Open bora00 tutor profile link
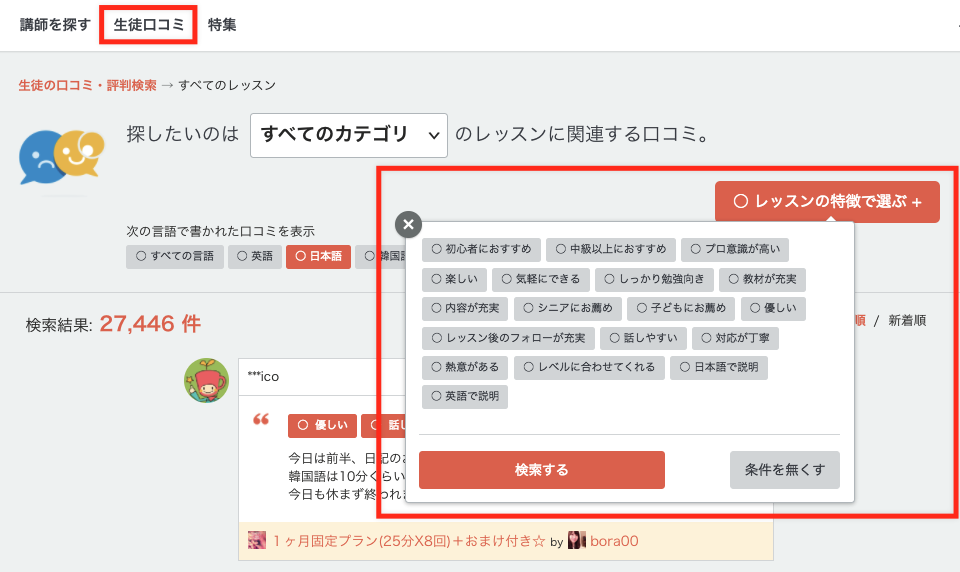960x572 pixels. (614, 541)
